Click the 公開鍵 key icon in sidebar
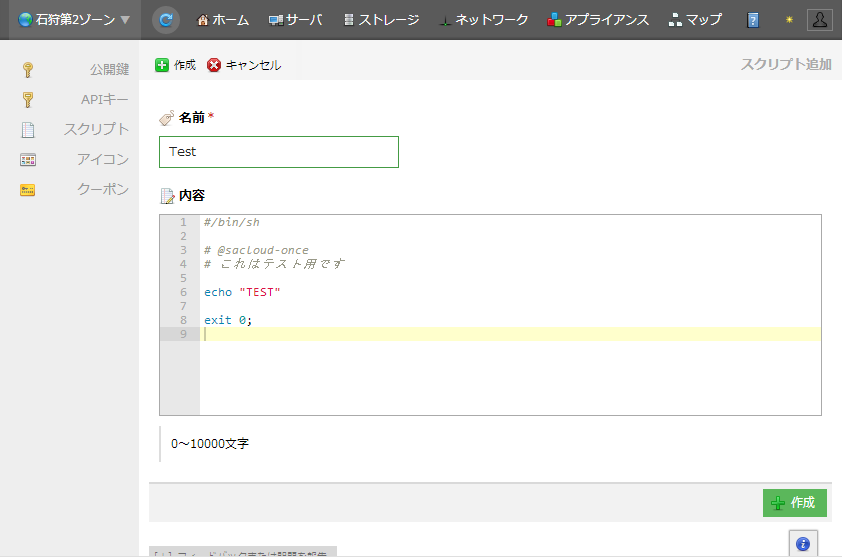 28,69
